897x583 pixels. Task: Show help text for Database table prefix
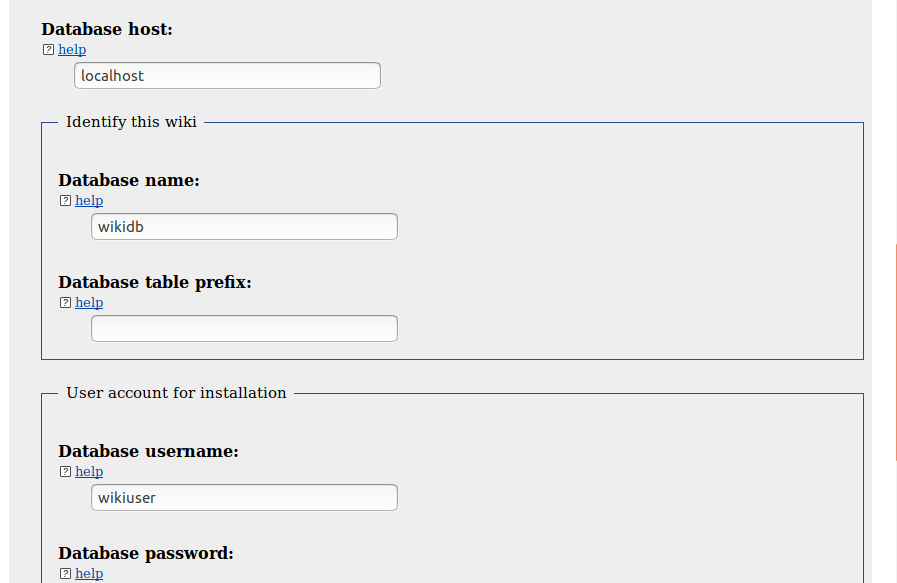click(x=89, y=303)
